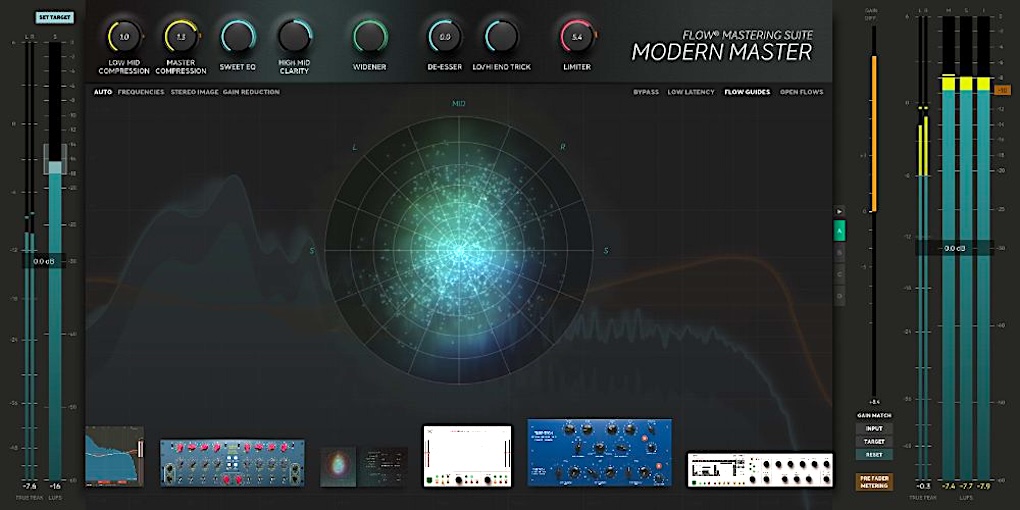Switch to the Auto view
Screen dimensions: 1020x510
point(103,92)
